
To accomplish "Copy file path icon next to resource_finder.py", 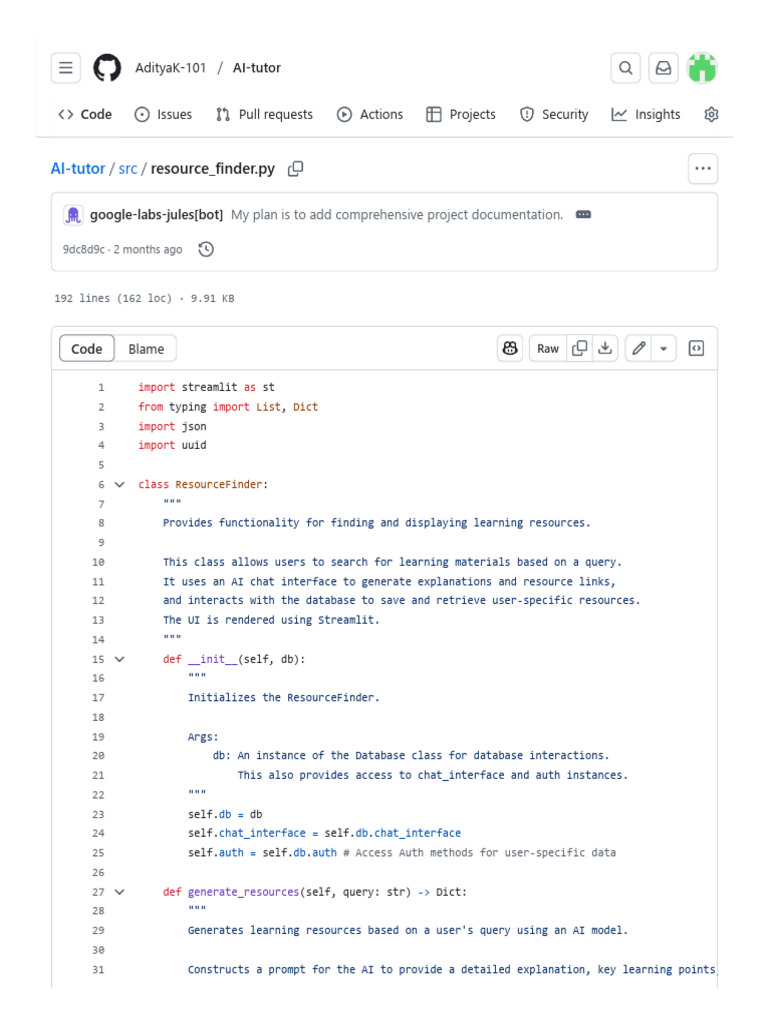I will click(295, 168).
